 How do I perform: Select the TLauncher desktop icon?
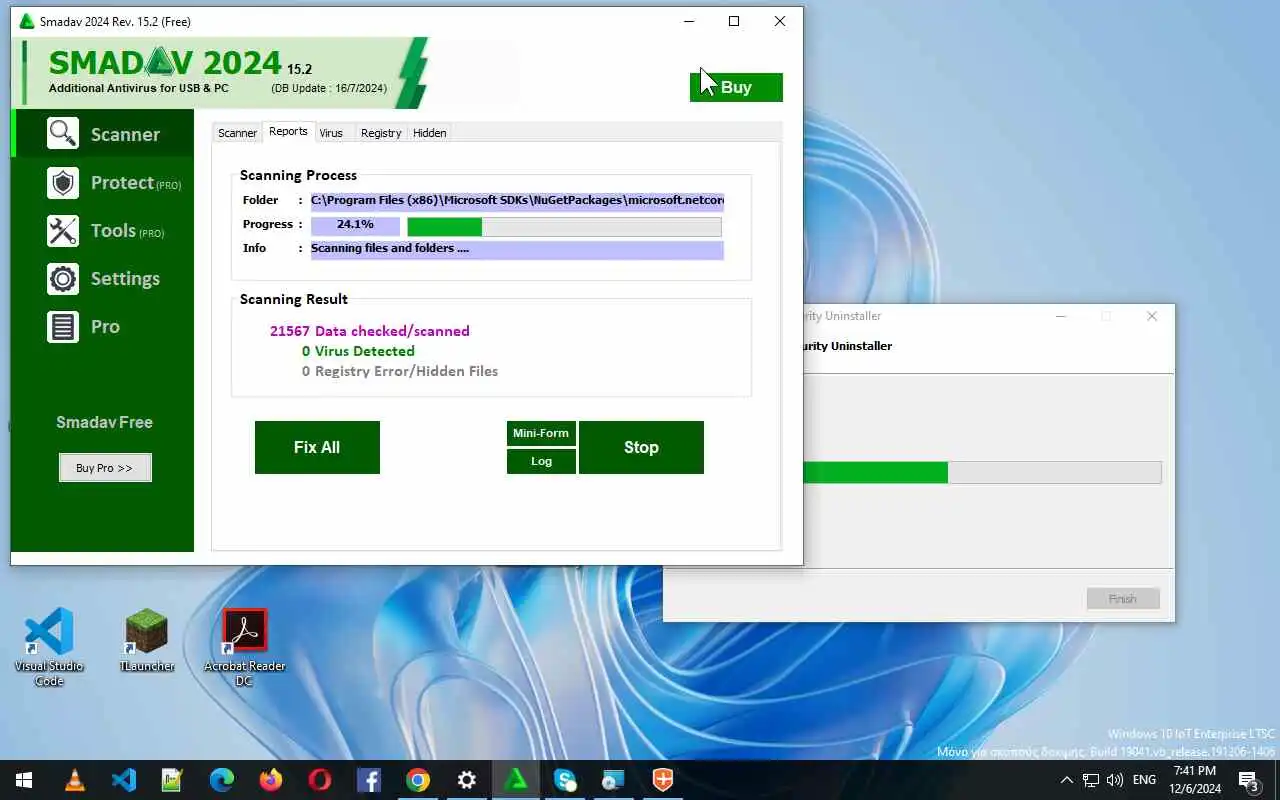point(147,640)
